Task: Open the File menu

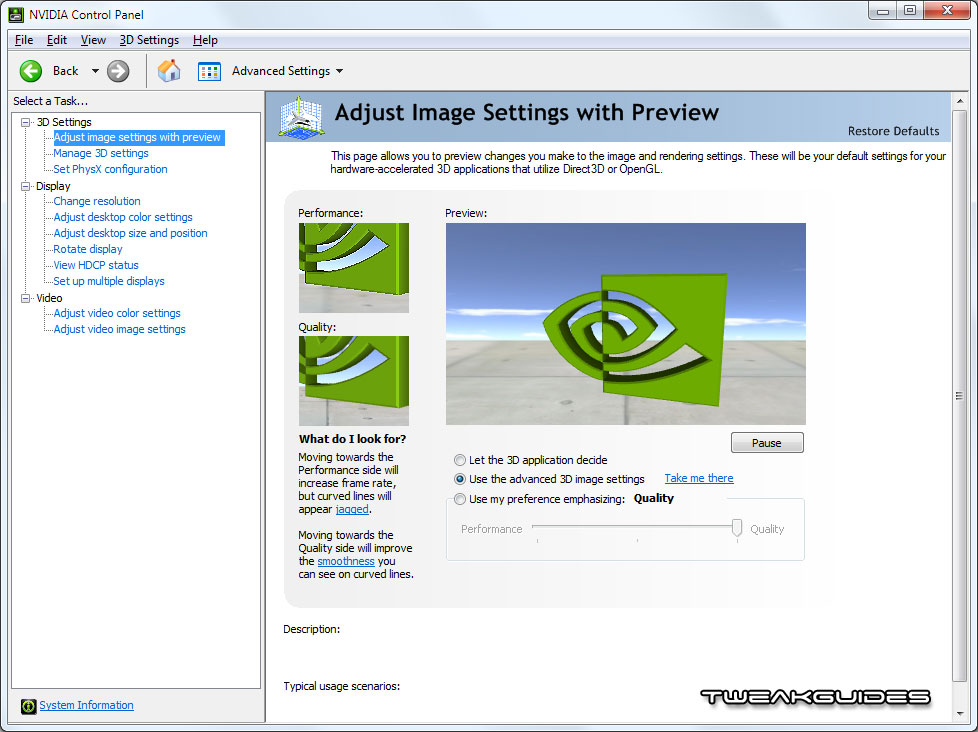Action: point(24,40)
